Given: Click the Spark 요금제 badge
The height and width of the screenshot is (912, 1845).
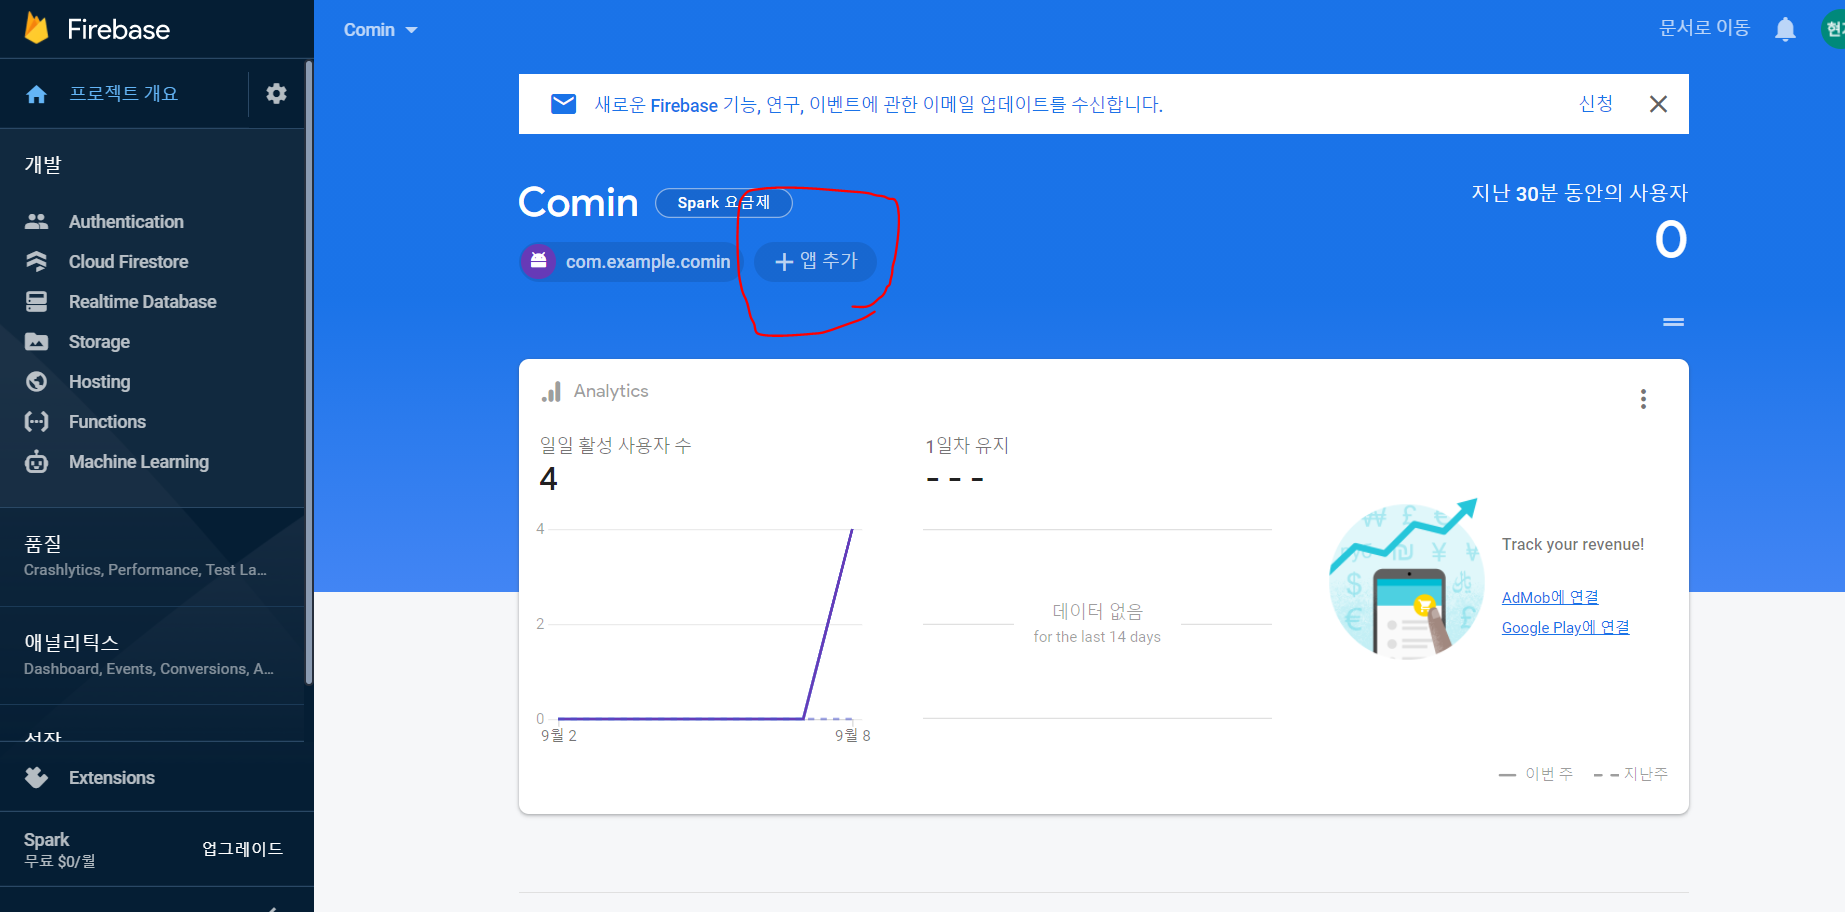Looking at the screenshot, I should click(723, 203).
